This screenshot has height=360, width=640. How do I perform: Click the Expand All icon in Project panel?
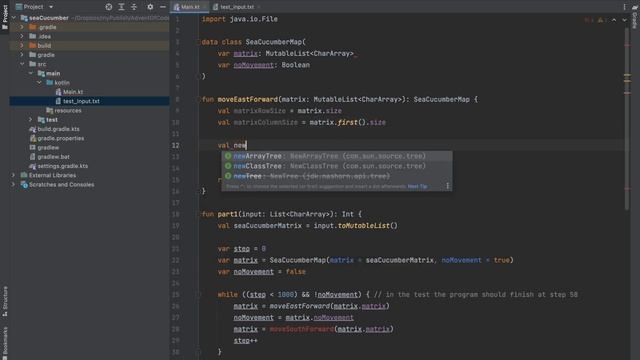click(x=121, y=7)
